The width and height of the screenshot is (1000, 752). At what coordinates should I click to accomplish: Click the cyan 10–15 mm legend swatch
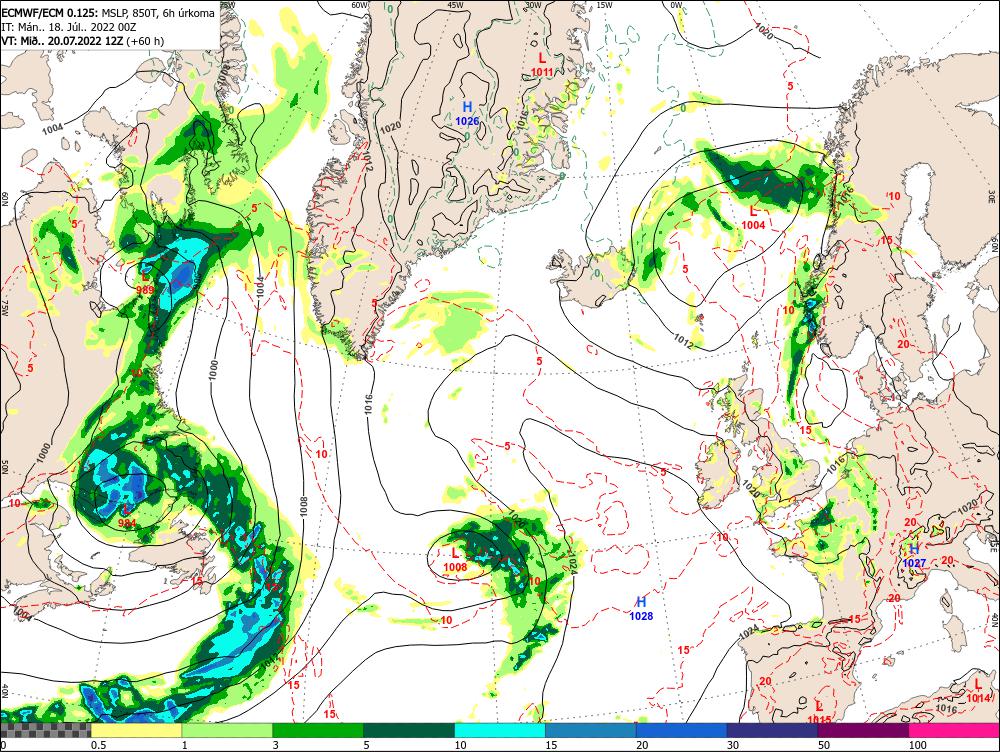(499, 730)
